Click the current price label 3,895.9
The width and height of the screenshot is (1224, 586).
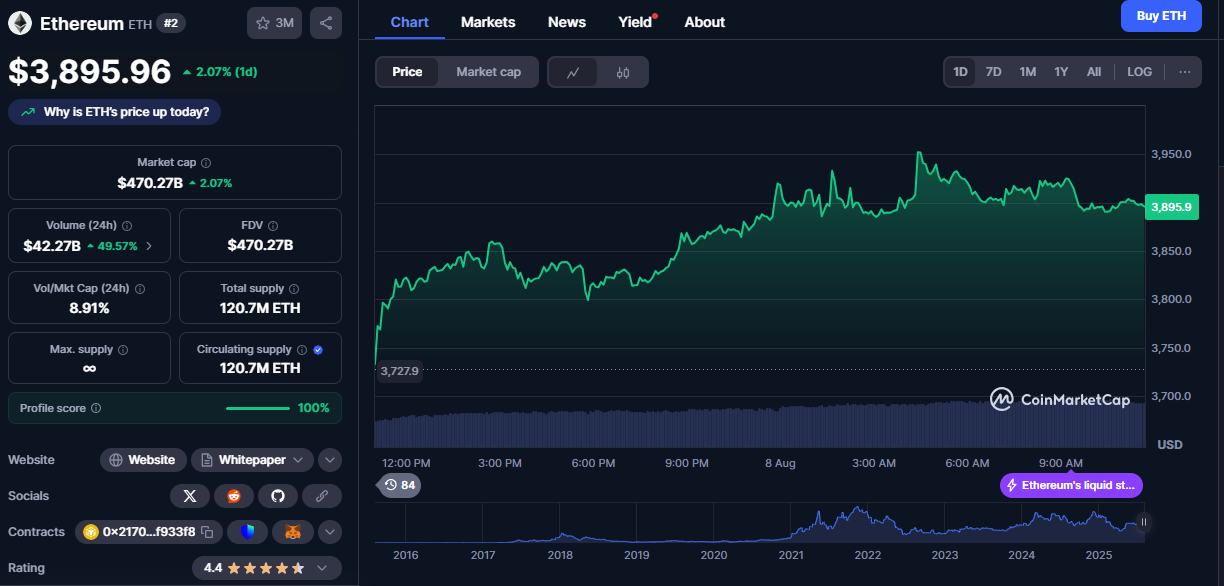[1171, 207]
